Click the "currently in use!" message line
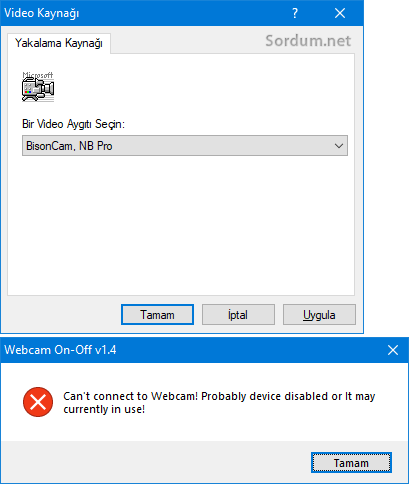 click(x=104, y=409)
